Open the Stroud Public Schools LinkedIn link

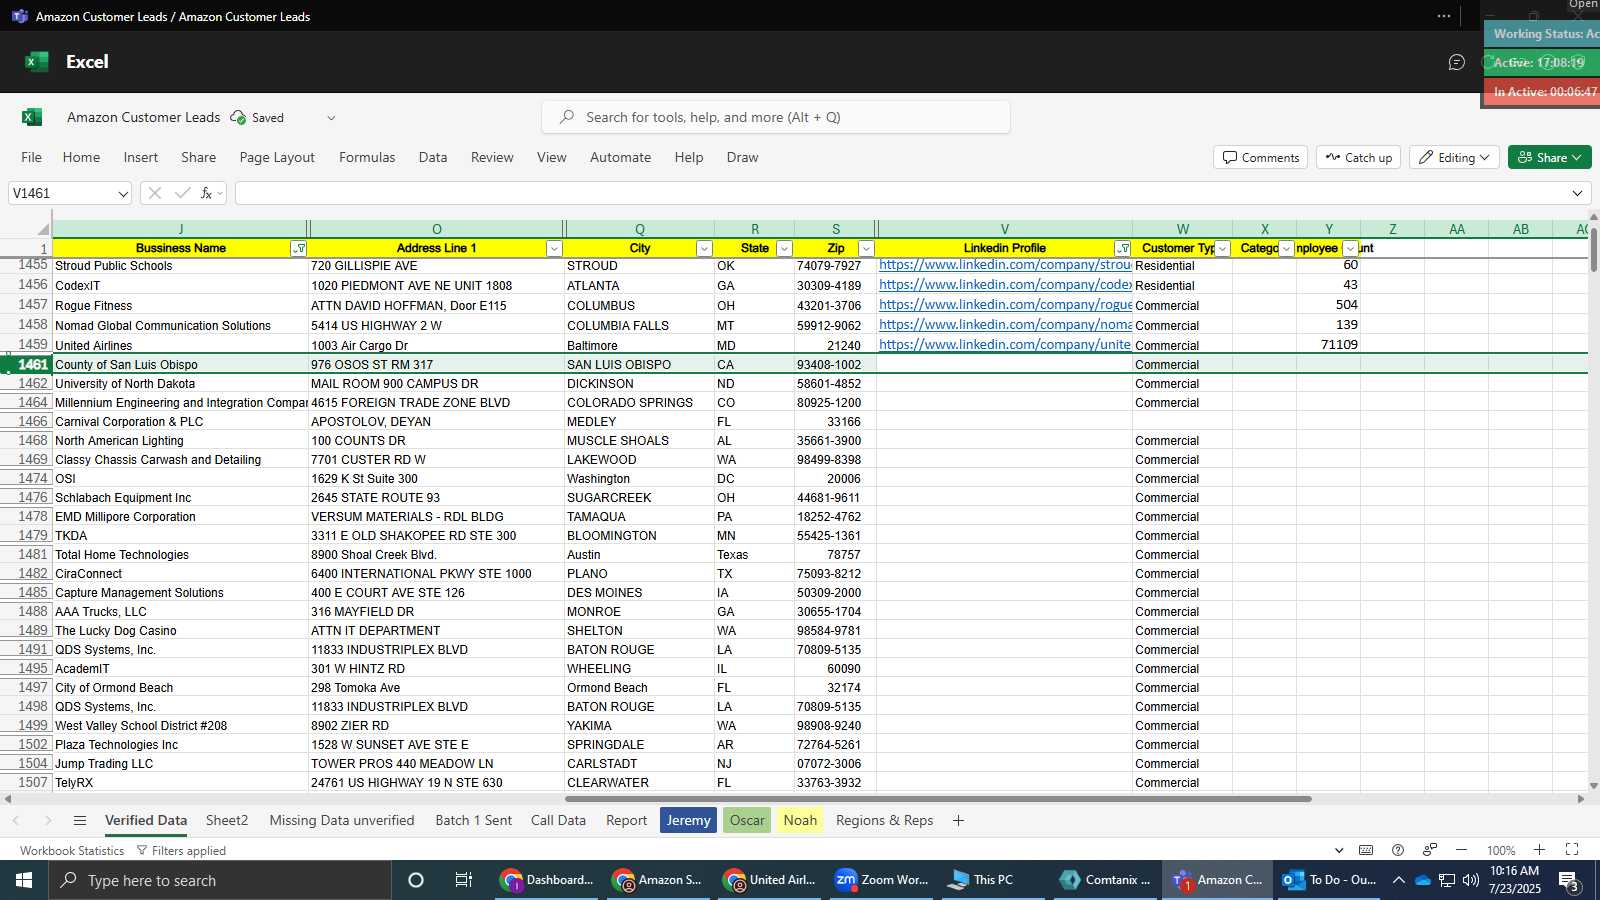1005,265
